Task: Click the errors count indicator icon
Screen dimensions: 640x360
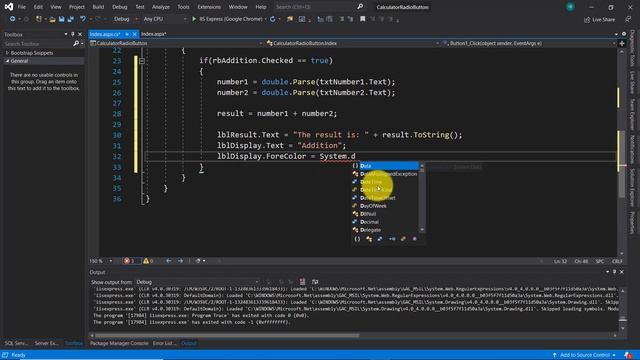Action: click(x=129, y=261)
